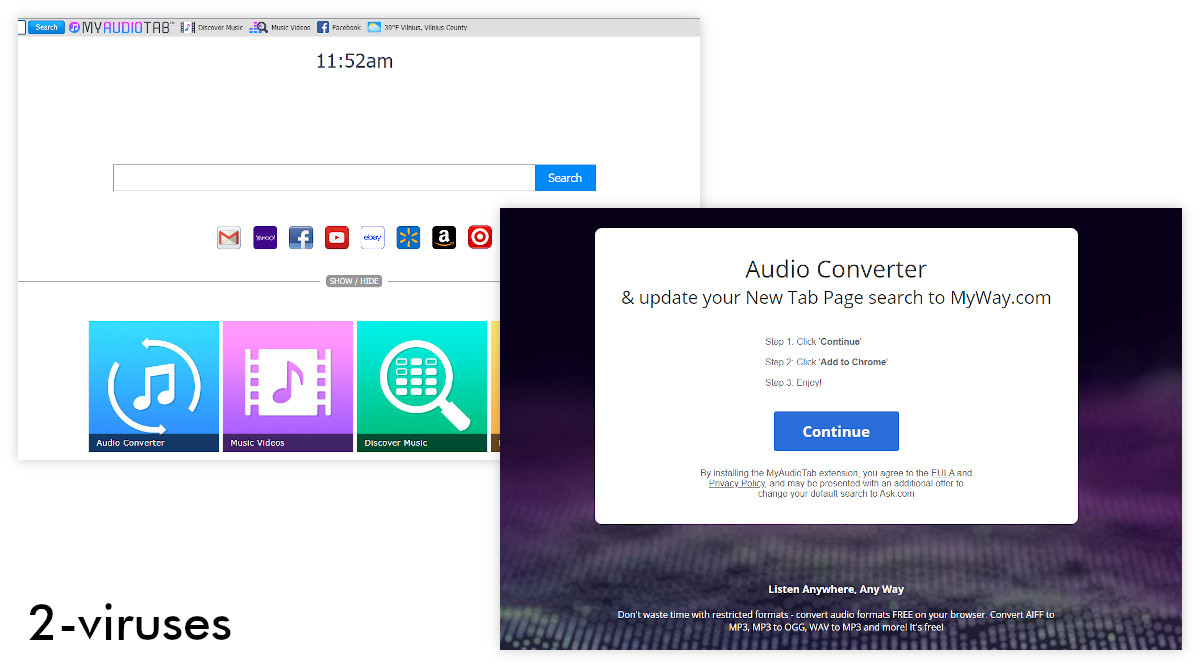This screenshot has height=668, width=1200.
Task: Click the blue Search button on the homepage
Action: click(x=565, y=177)
